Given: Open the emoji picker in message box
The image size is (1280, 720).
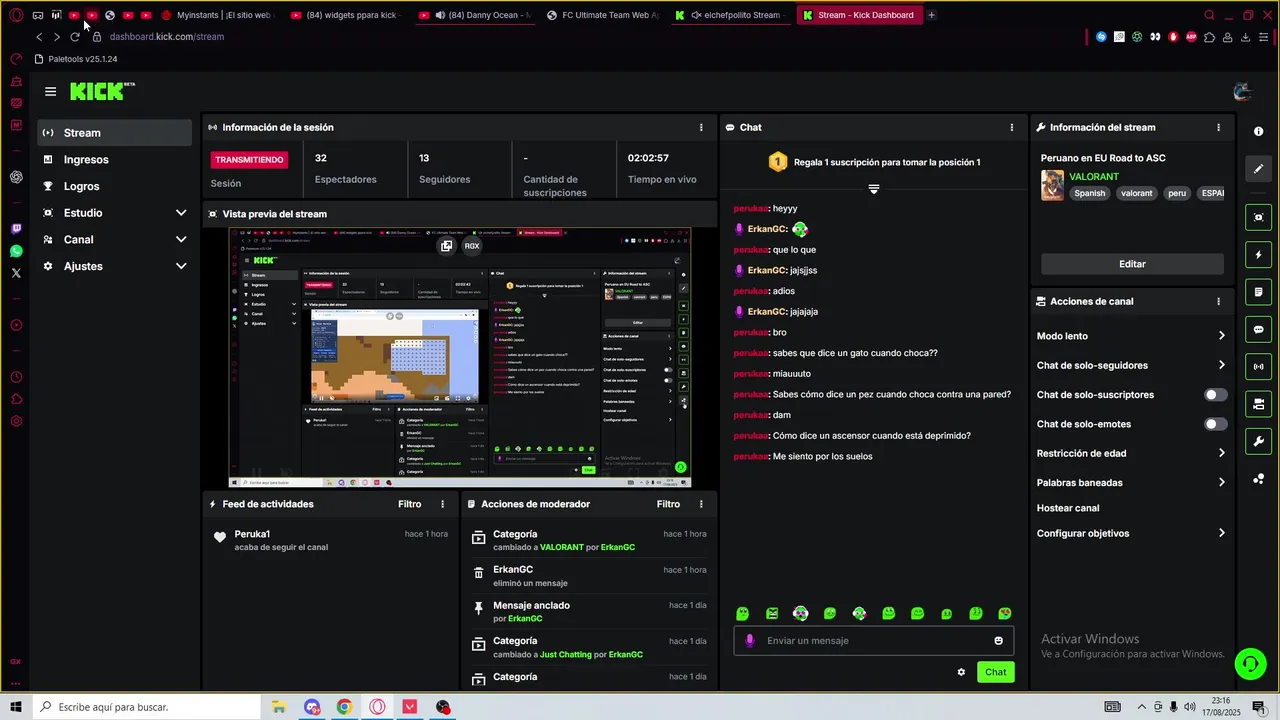Looking at the screenshot, I should pyautogui.click(x=998, y=641).
